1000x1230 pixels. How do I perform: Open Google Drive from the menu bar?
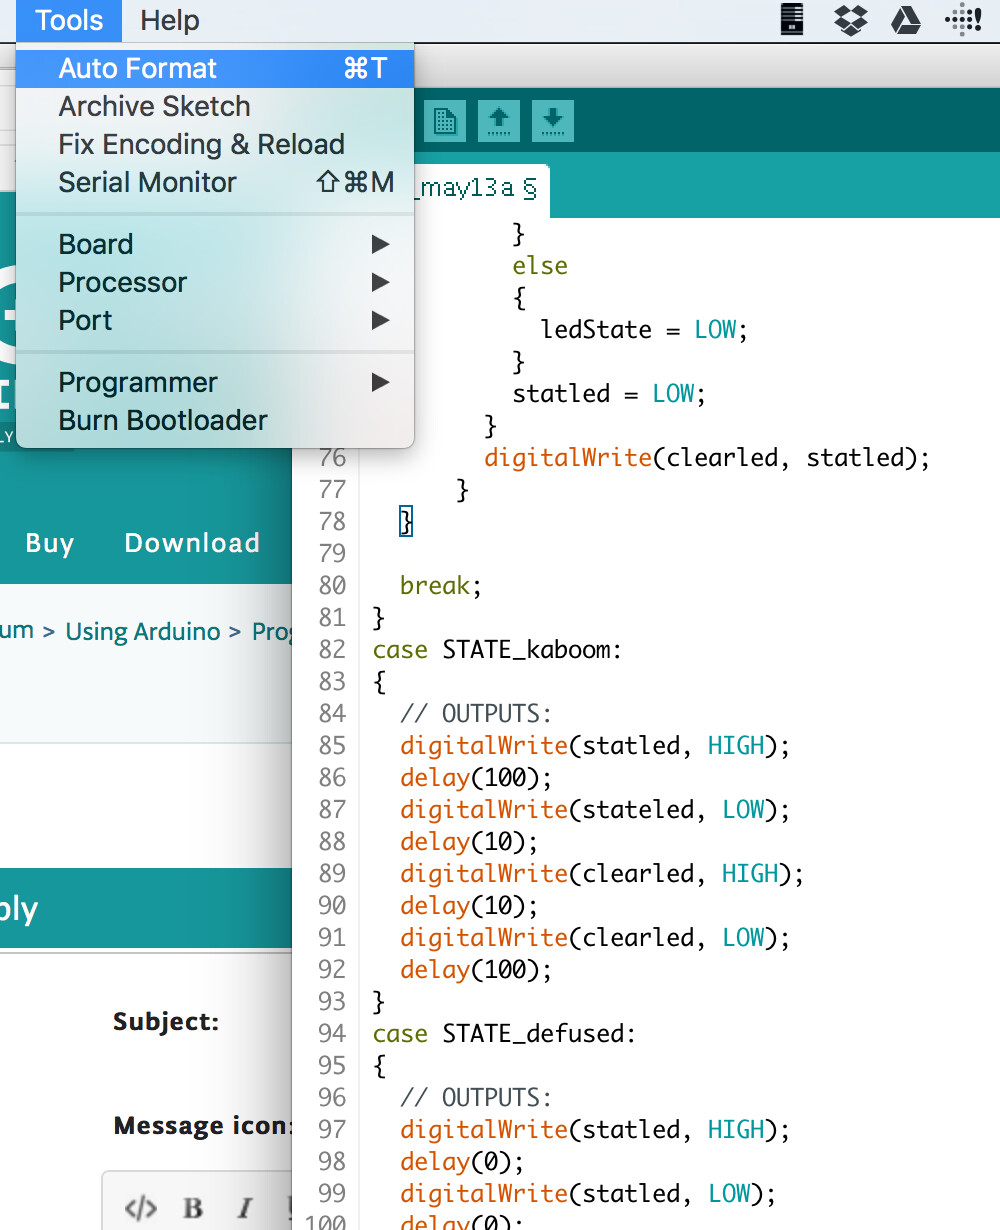(x=905, y=20)
